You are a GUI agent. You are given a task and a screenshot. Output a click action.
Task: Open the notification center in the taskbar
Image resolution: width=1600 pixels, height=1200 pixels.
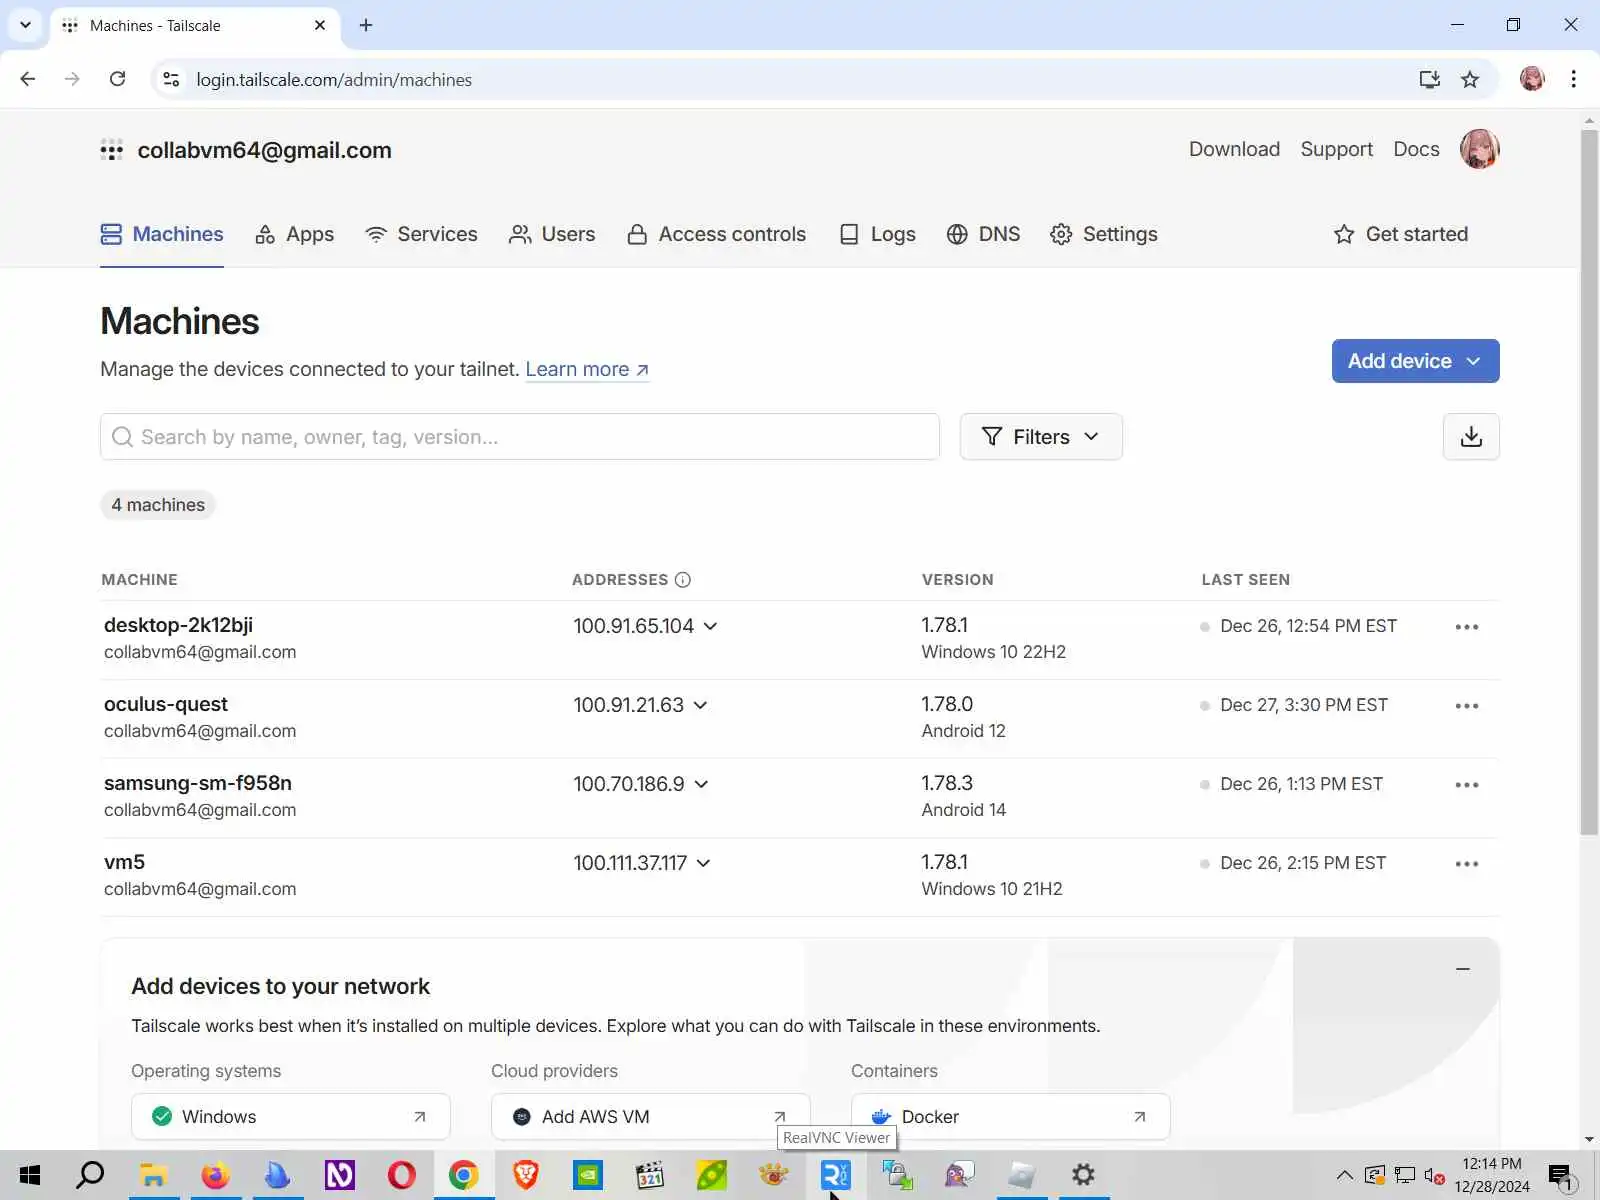click(1561, 1176)
